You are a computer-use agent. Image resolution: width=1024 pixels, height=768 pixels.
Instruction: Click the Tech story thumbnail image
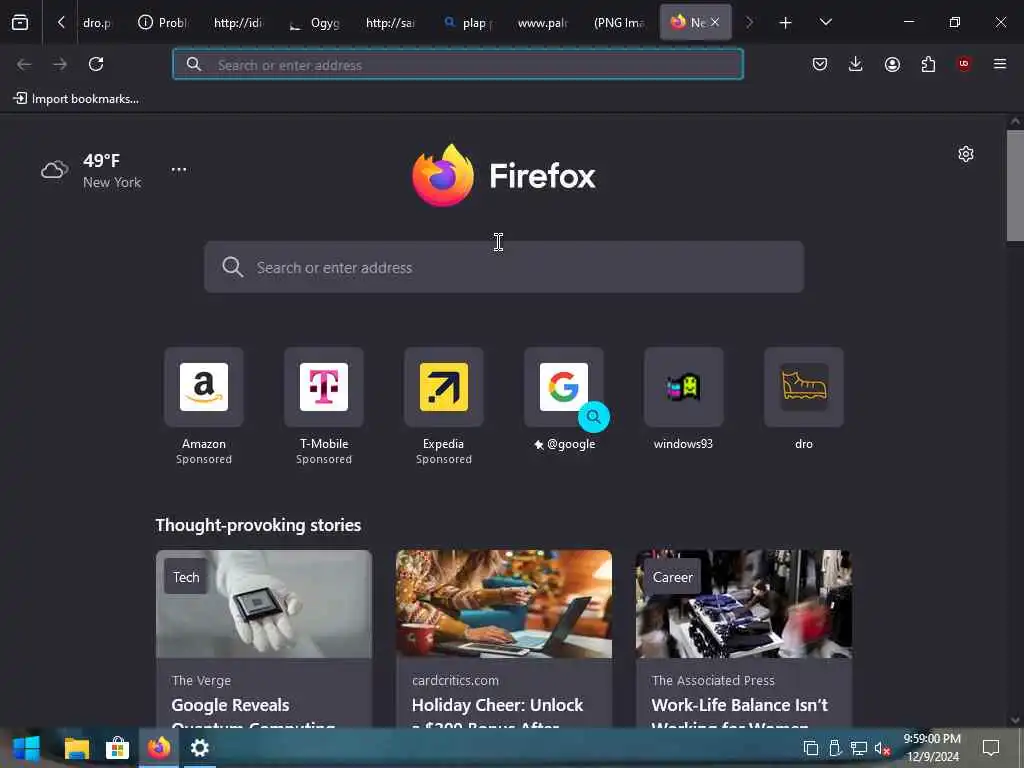pos(264,604)
